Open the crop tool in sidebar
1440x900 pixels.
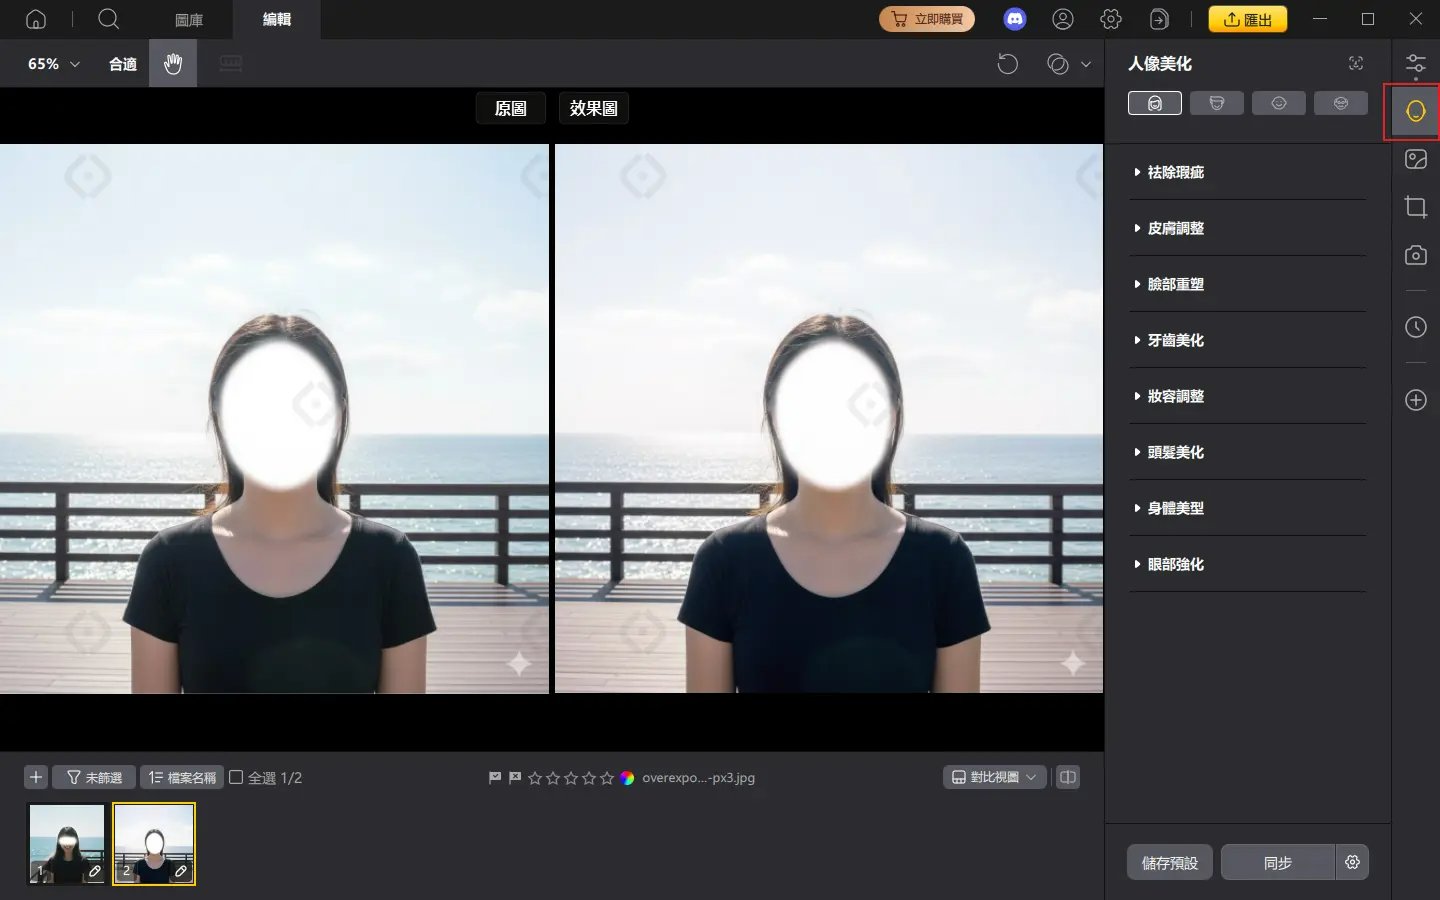[1415, 207]
